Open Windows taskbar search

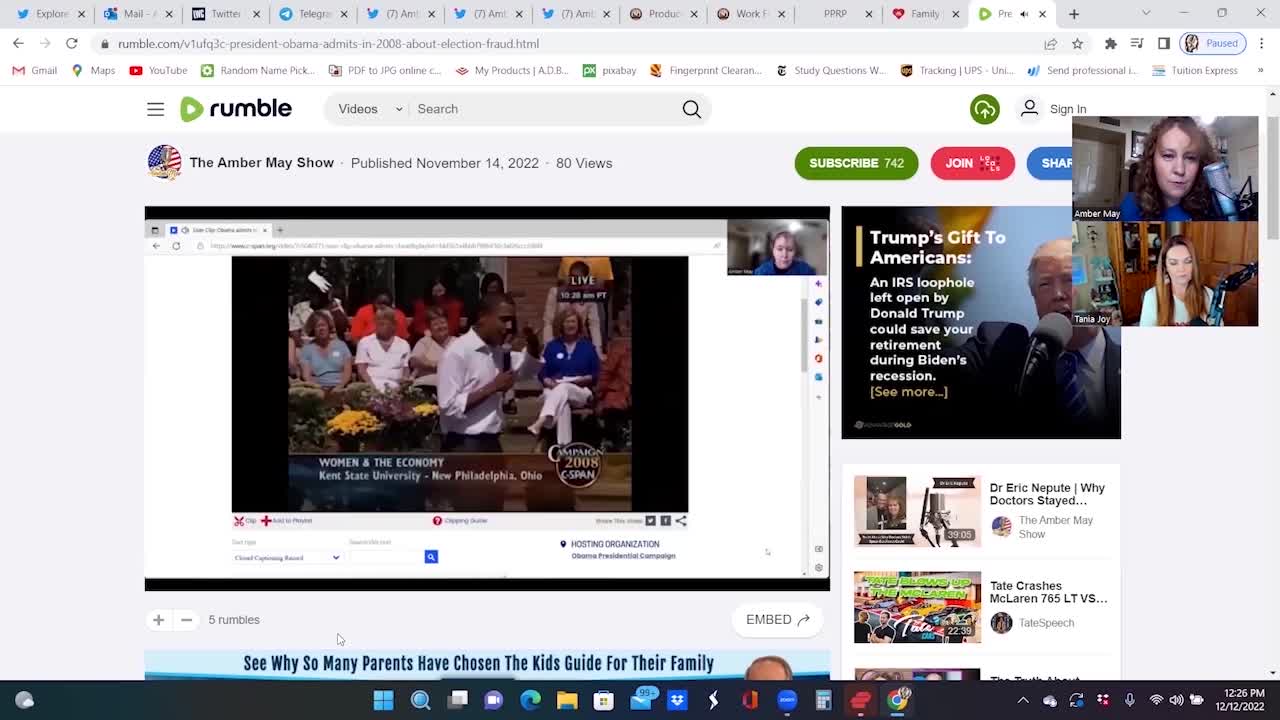click(x=420, y=700)
